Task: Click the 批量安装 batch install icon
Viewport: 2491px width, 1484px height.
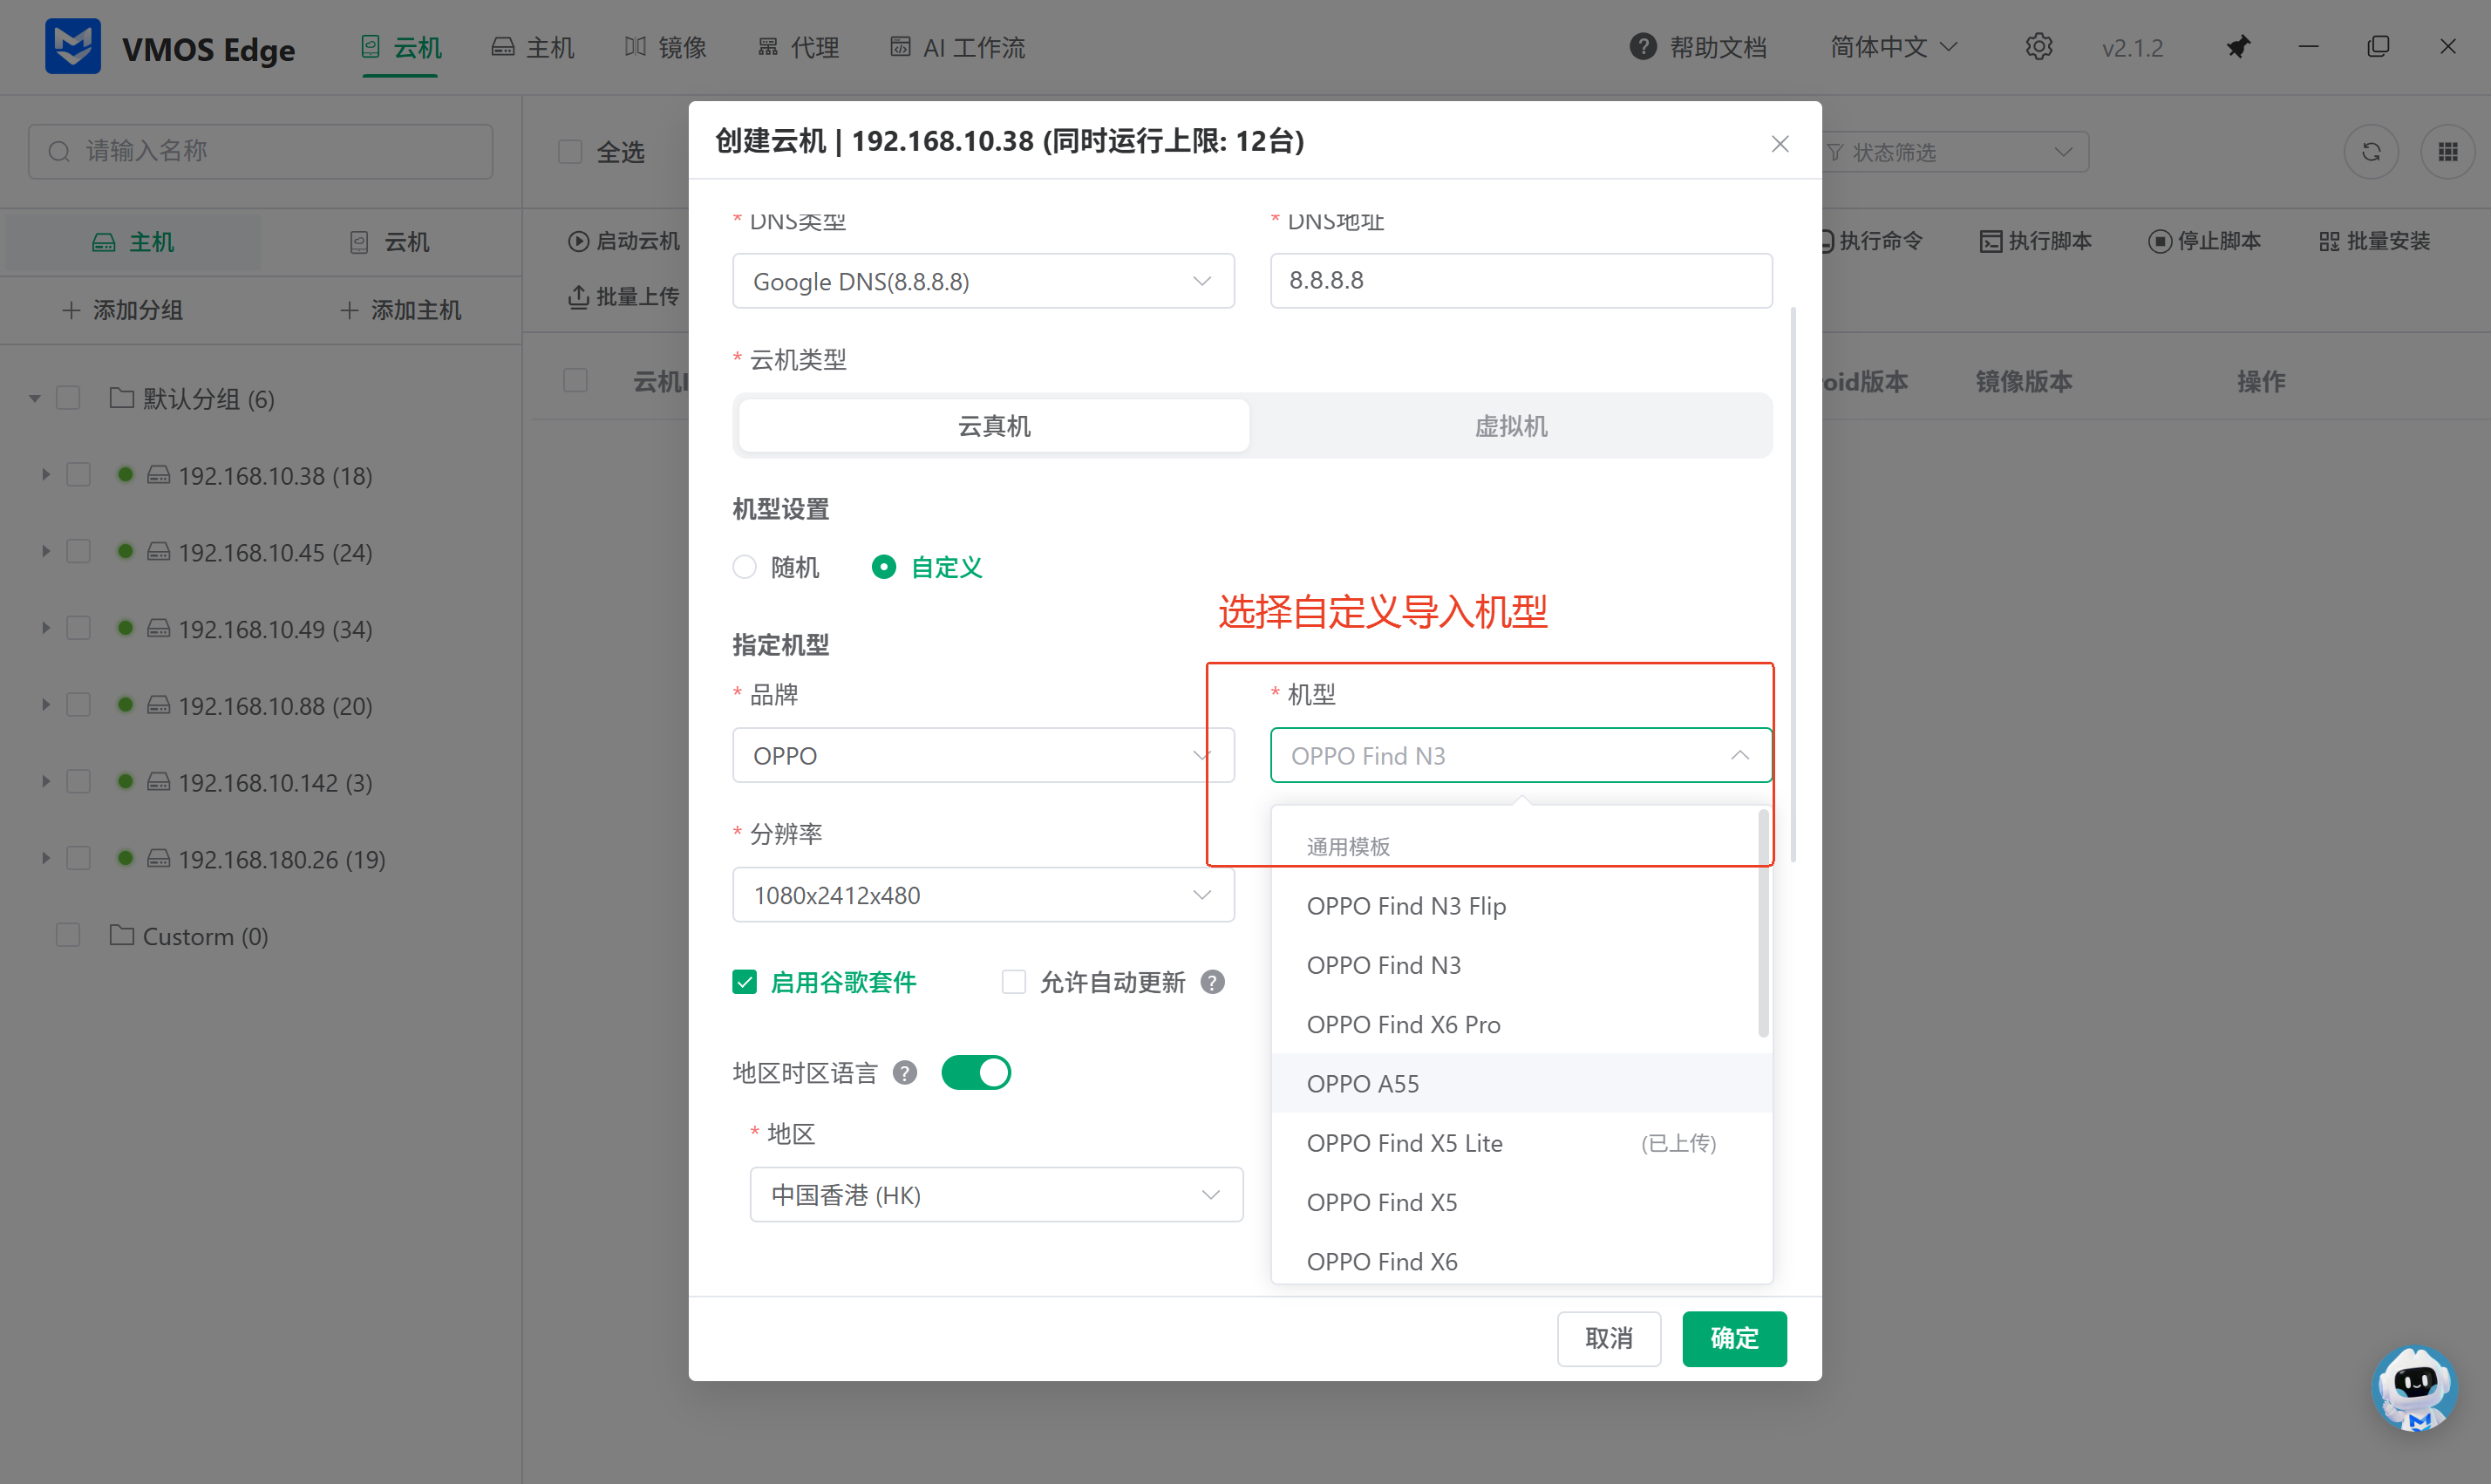Action: tap(2329, 240)
